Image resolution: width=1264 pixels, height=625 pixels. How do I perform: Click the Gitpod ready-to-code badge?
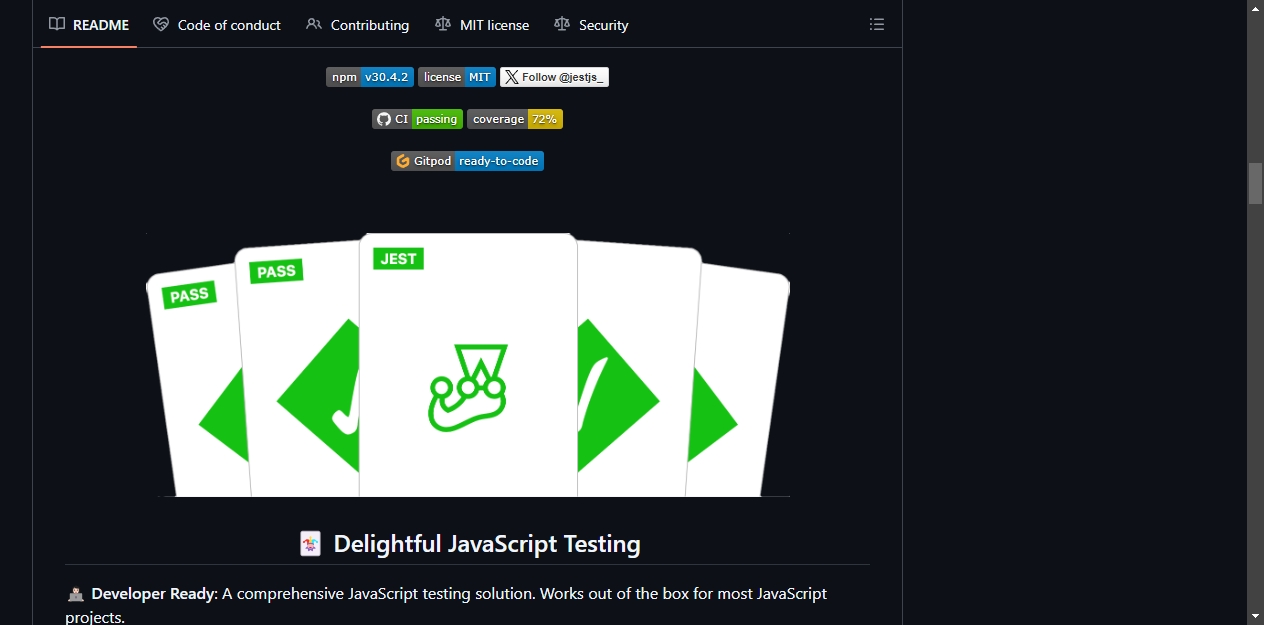click(x=467, y=161)
